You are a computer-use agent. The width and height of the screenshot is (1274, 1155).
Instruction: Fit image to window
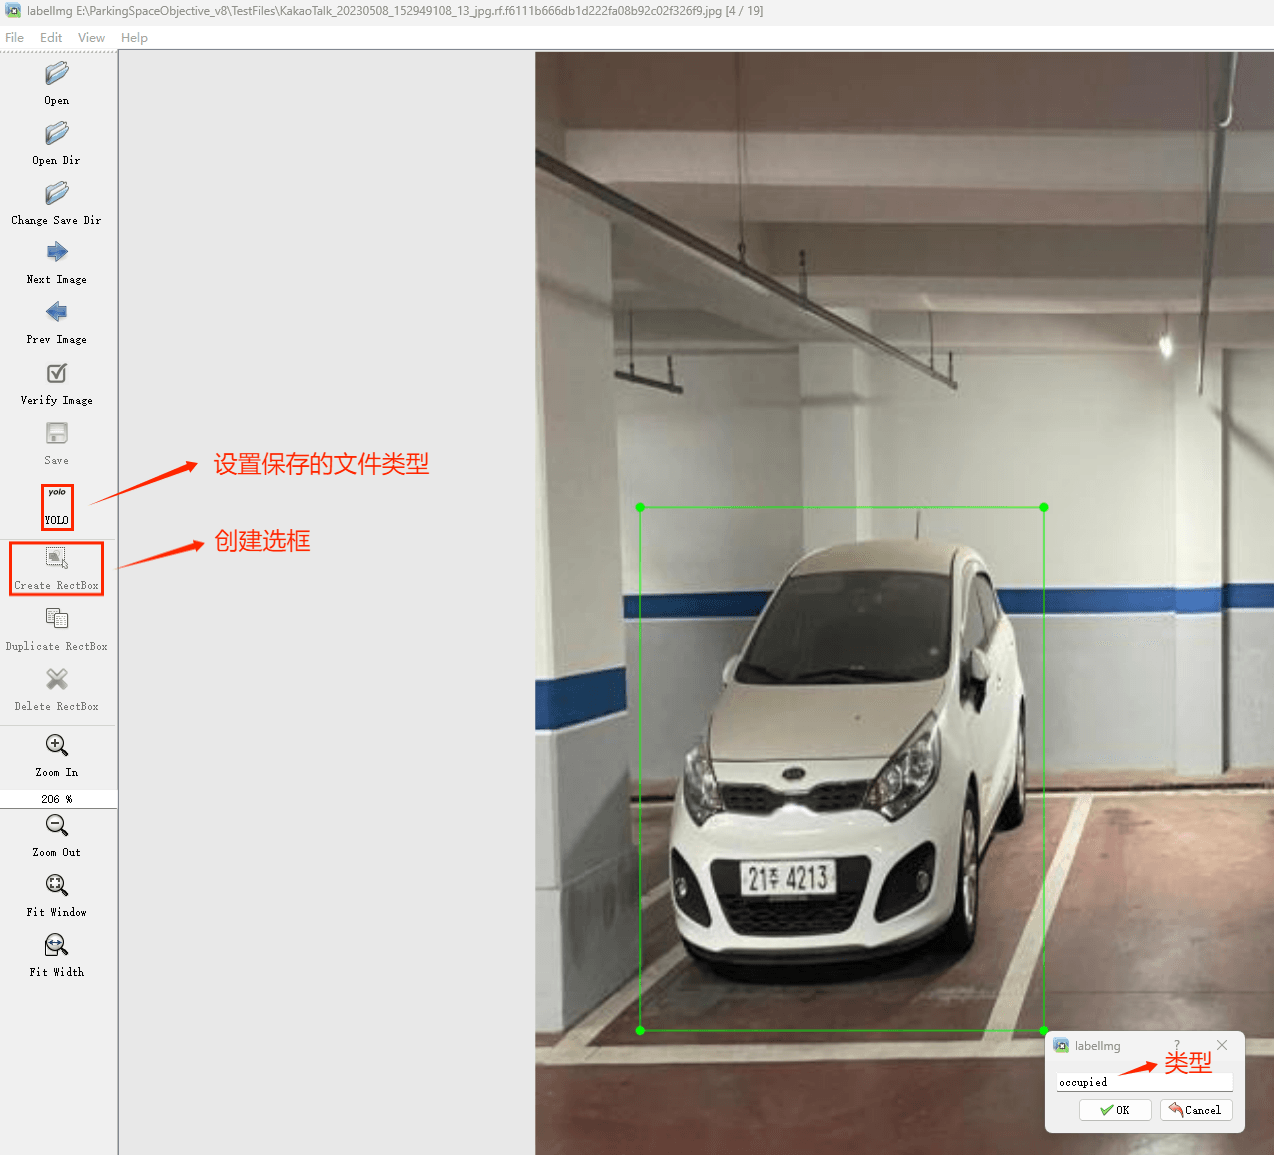pos(57,896)
